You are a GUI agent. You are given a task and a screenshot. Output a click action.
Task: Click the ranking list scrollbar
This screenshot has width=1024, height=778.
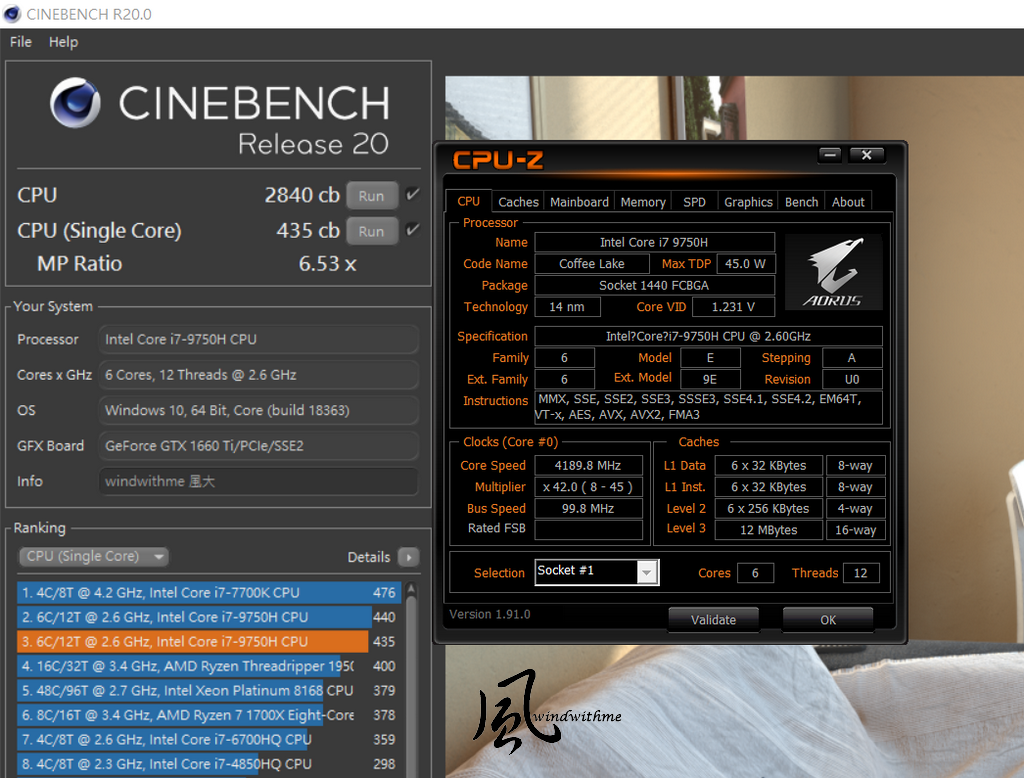[x=411, y=679]
